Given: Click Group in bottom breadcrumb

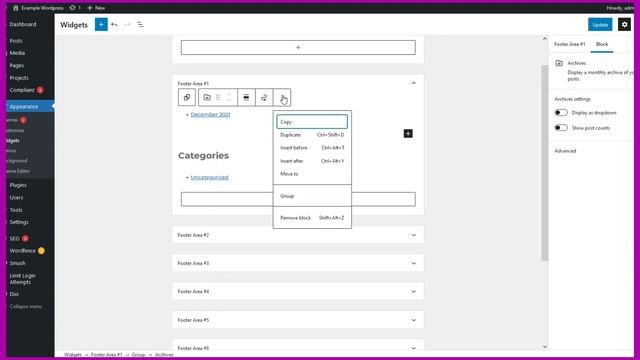Looking at the screenshot, I should (138, 355).
